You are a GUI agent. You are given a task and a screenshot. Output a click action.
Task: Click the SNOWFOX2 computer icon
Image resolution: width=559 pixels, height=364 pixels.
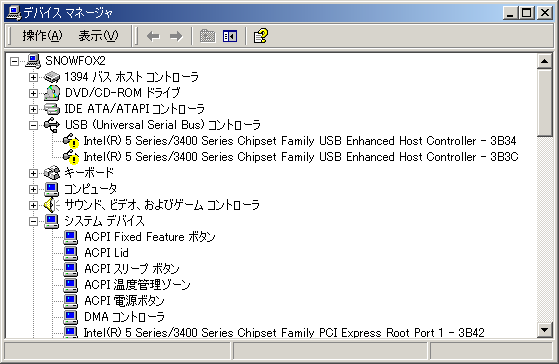(33, 61)
